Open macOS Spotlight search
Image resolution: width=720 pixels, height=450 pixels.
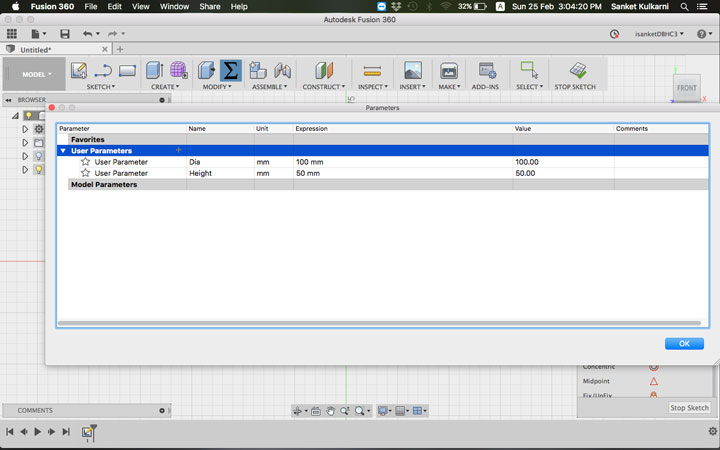(684, 6)
